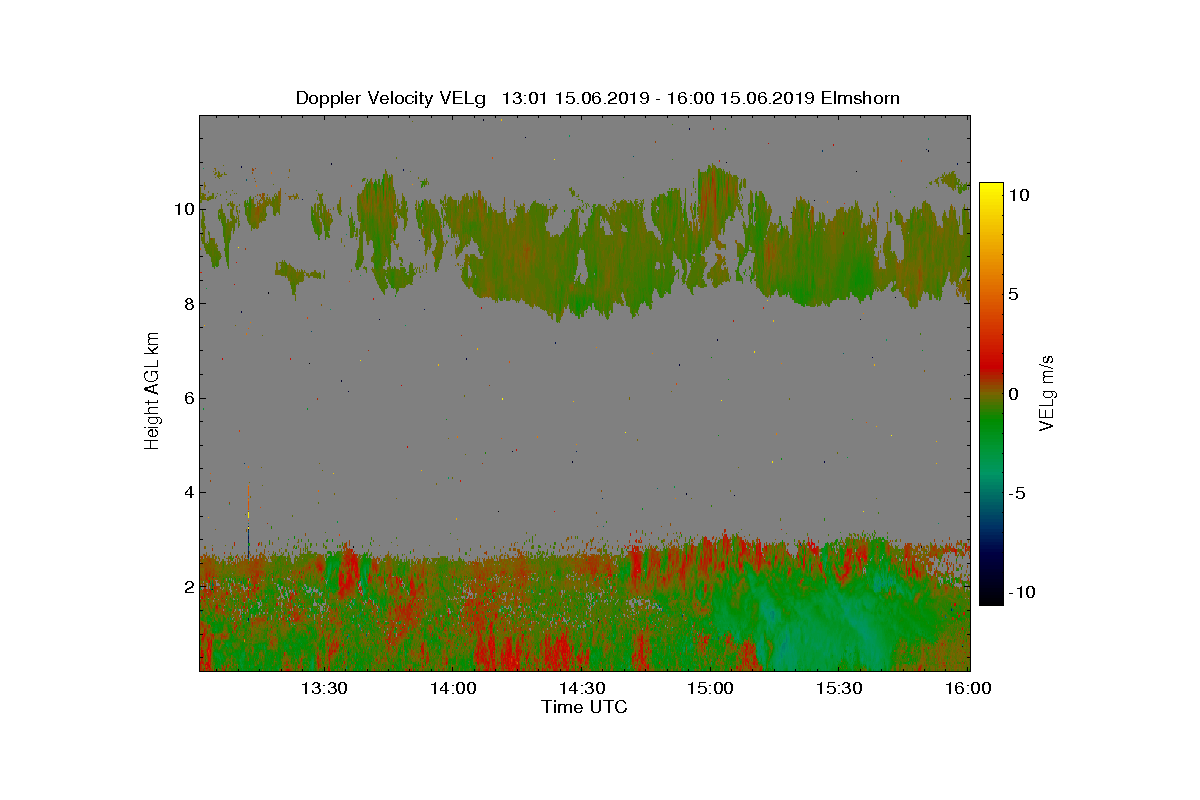Click the dark bottom of the colorbar
Screen dimensions: 1200x800
[991, 595]
